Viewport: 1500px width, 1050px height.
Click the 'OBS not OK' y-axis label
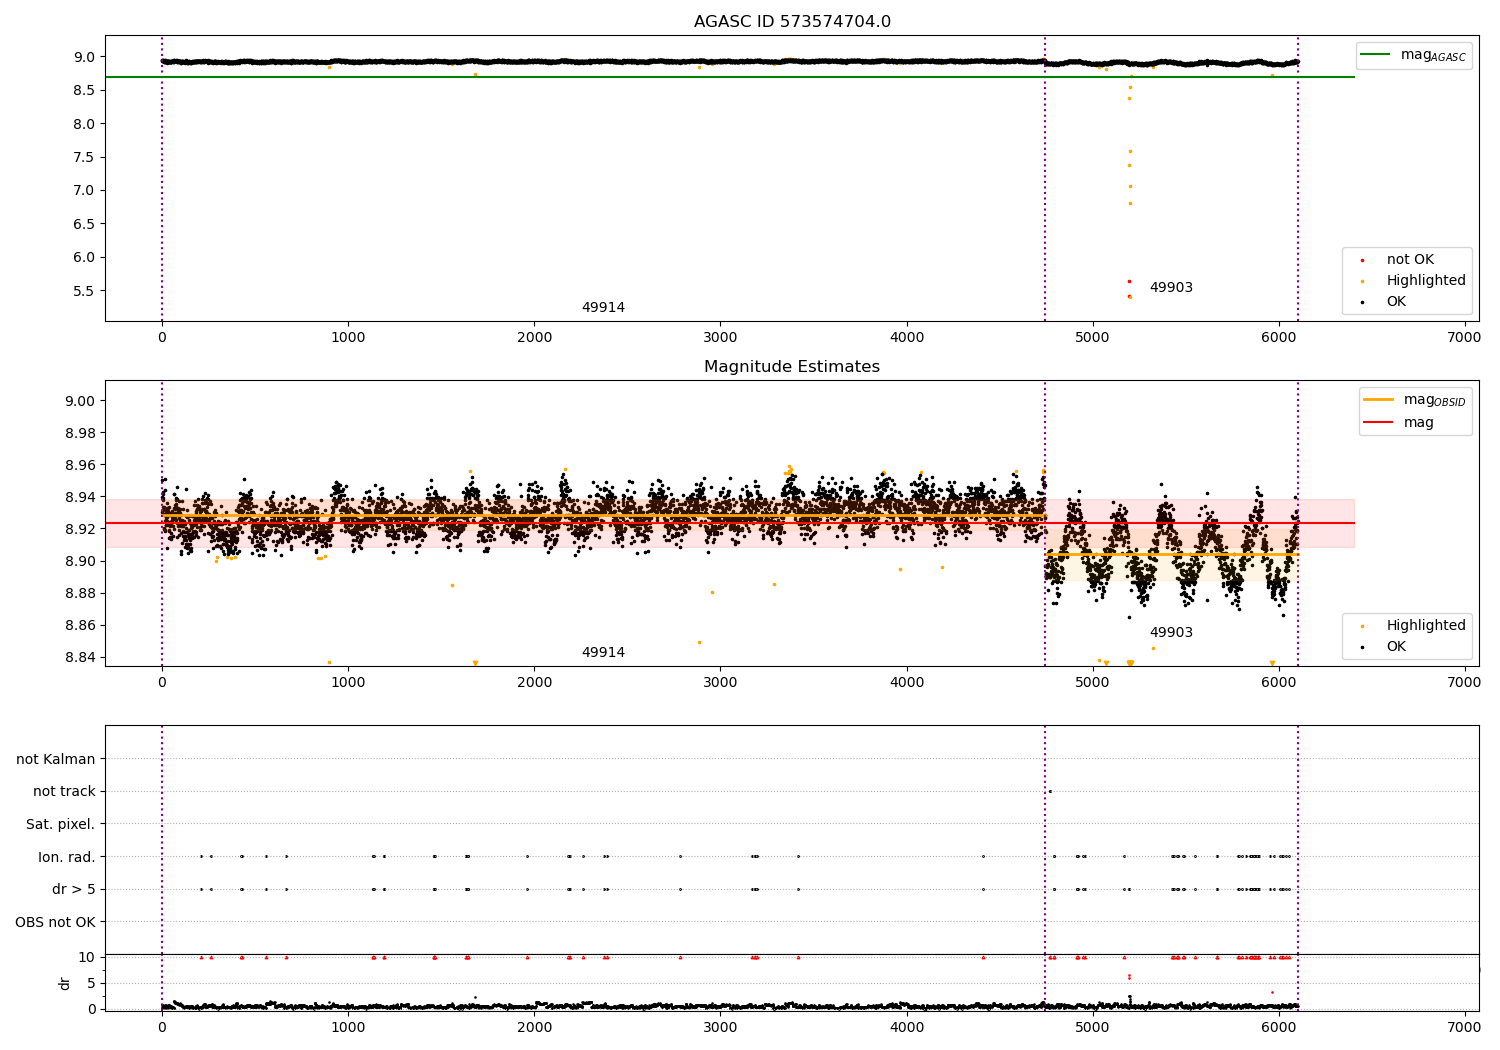[x=56, y=922]
